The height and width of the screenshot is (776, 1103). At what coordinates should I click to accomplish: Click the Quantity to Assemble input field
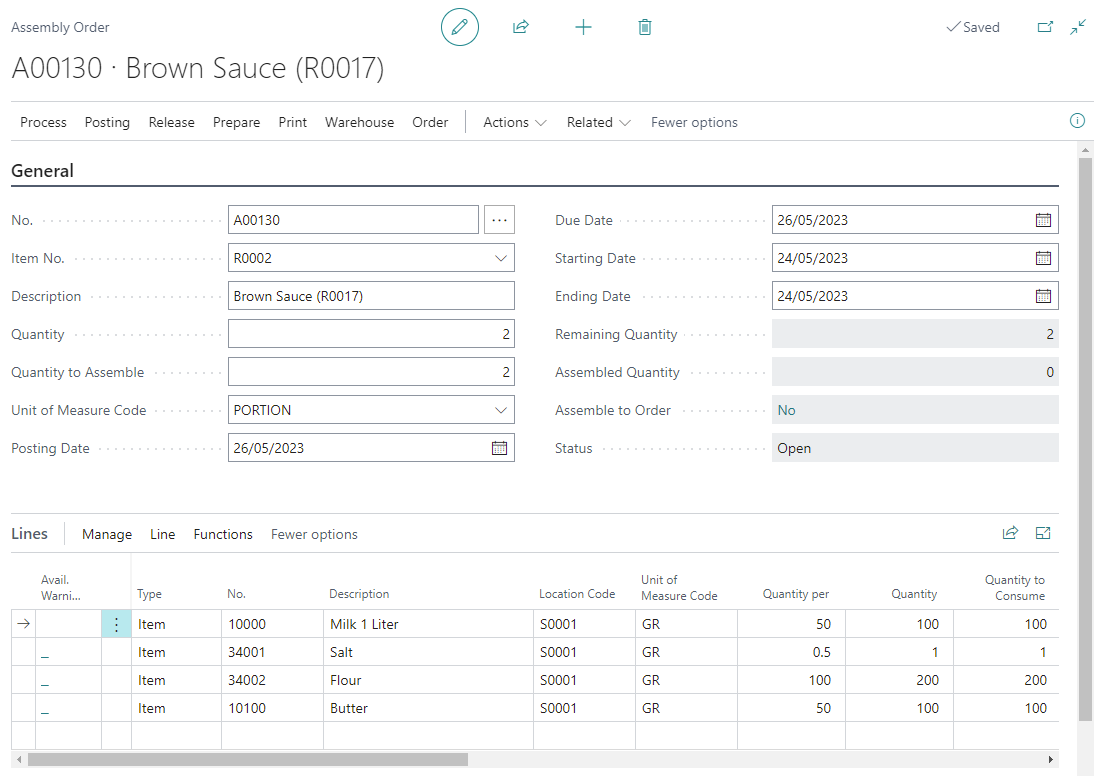[x=370, y=372]
